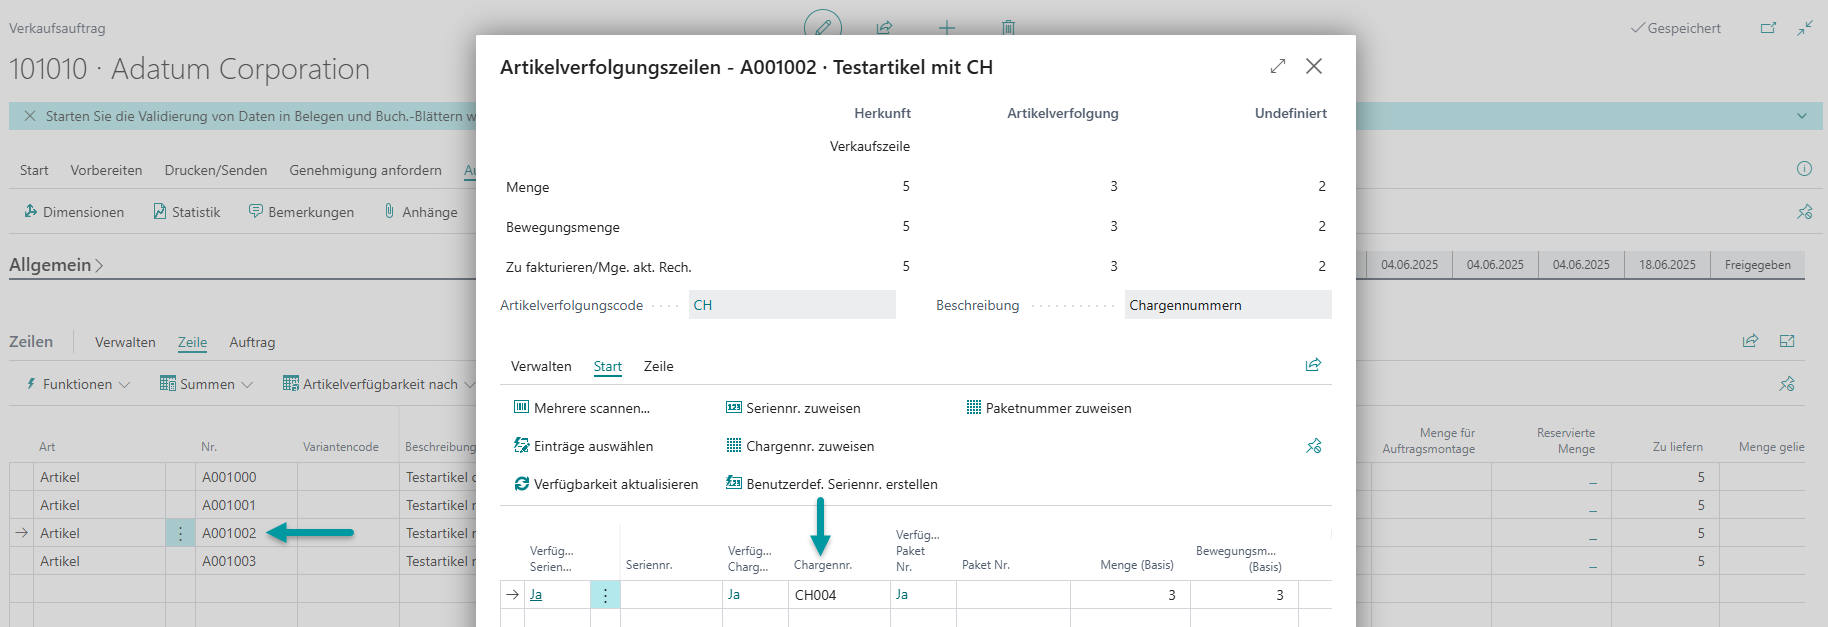1828x627 pixels.
Task: Click the Artikelverfolgungscode field CH
Action: pos(792,305)
